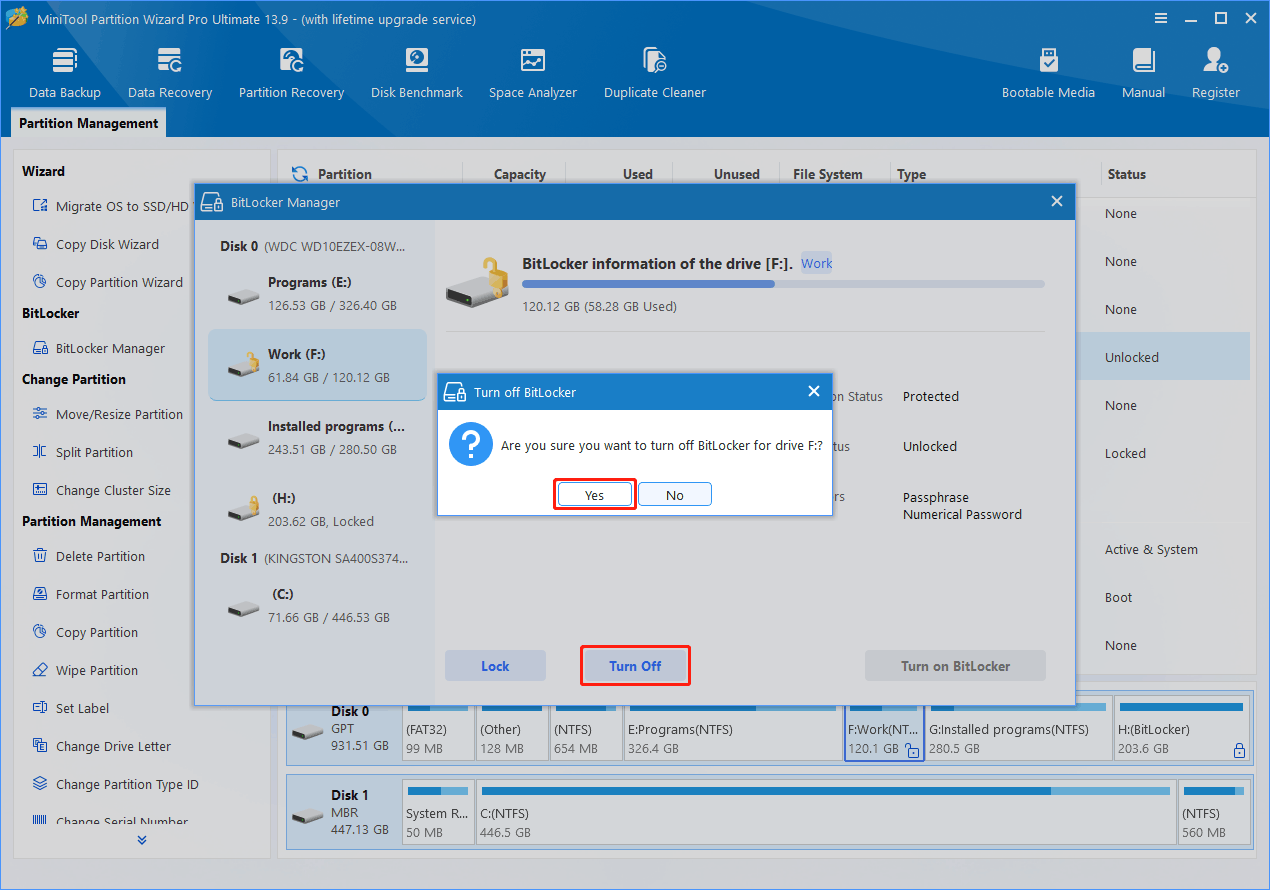Select (C:) drive under Disk 1
Image resolution: width=1270 pixels, height=890 pixels.
point(317,606)
